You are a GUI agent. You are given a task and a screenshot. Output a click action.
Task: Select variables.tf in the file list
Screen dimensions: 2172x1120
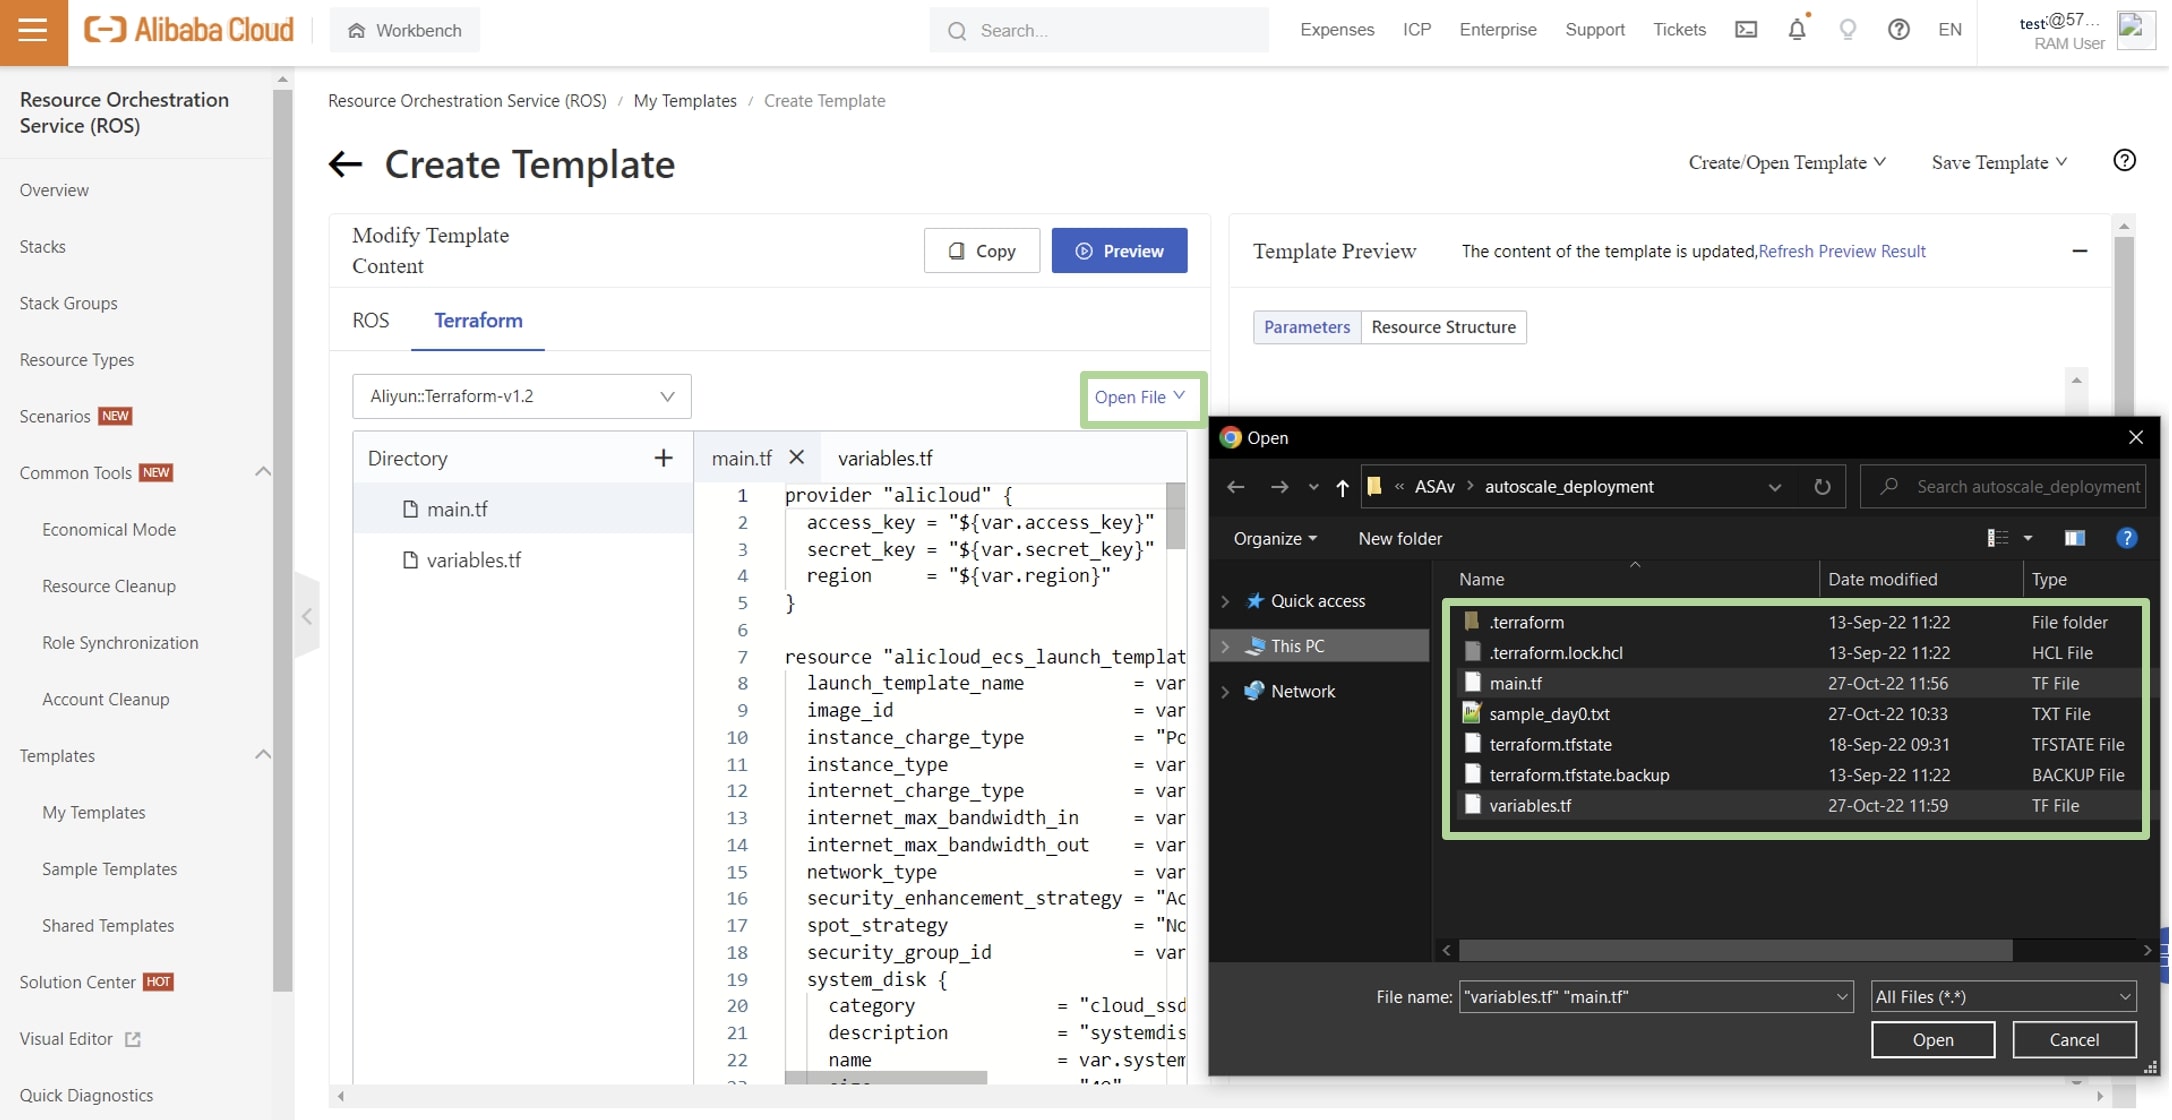click(x=1530, y=805)
